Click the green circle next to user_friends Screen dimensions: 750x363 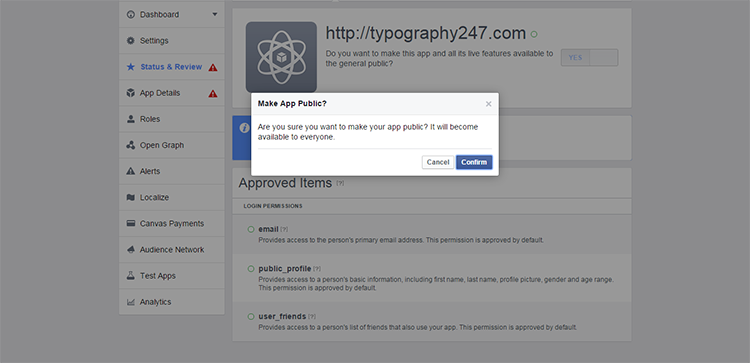point(251,317)
